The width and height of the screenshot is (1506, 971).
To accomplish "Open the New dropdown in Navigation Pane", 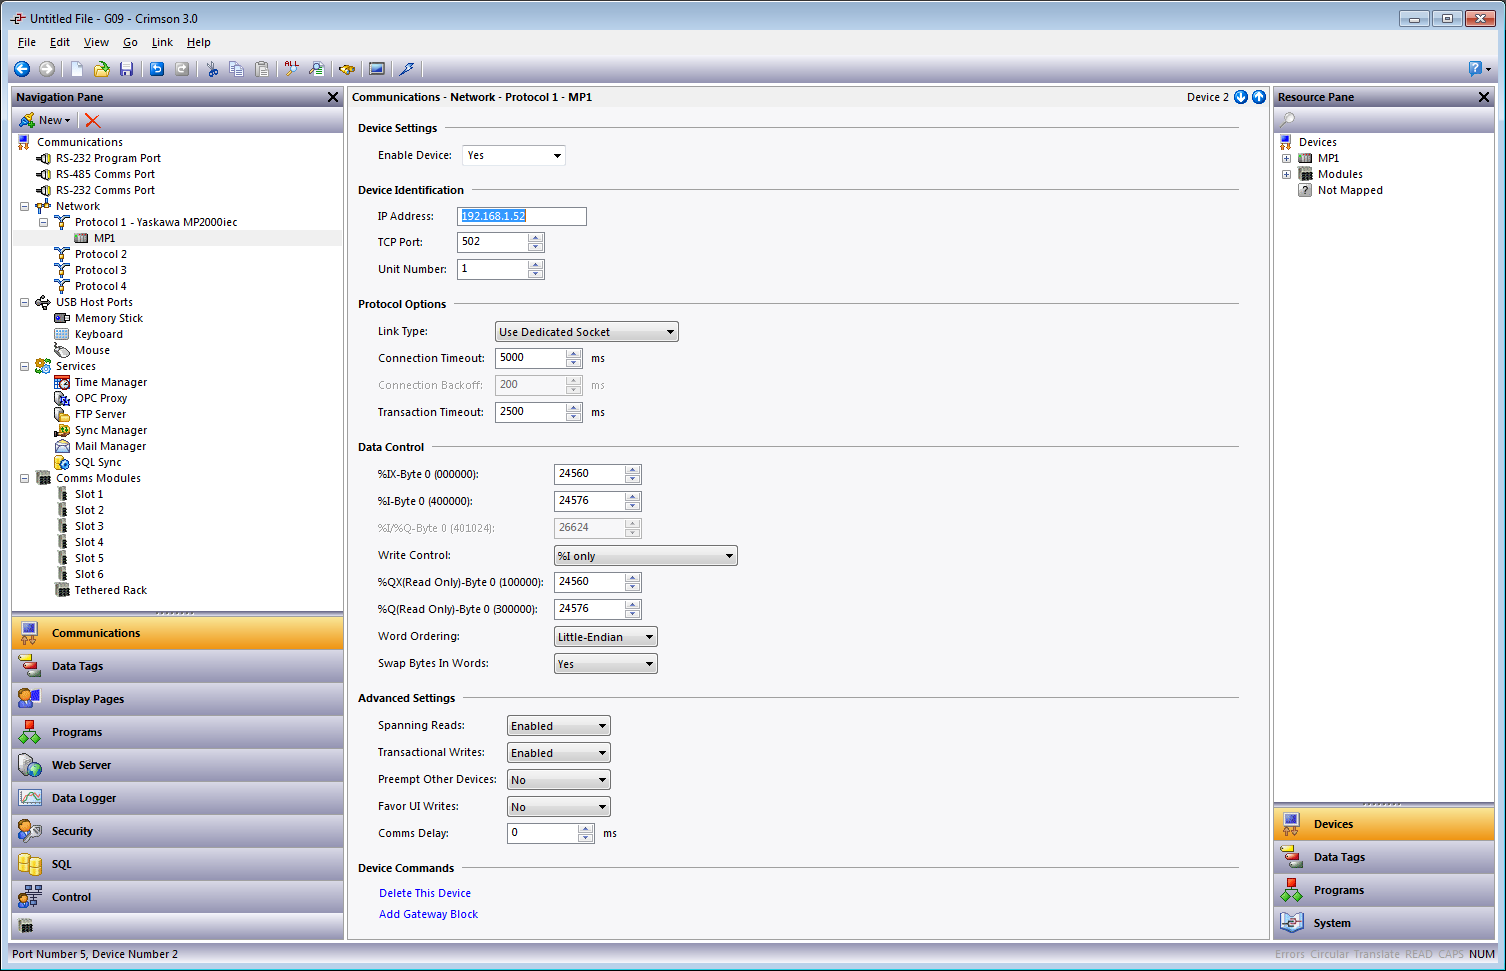I will [45, 120].
